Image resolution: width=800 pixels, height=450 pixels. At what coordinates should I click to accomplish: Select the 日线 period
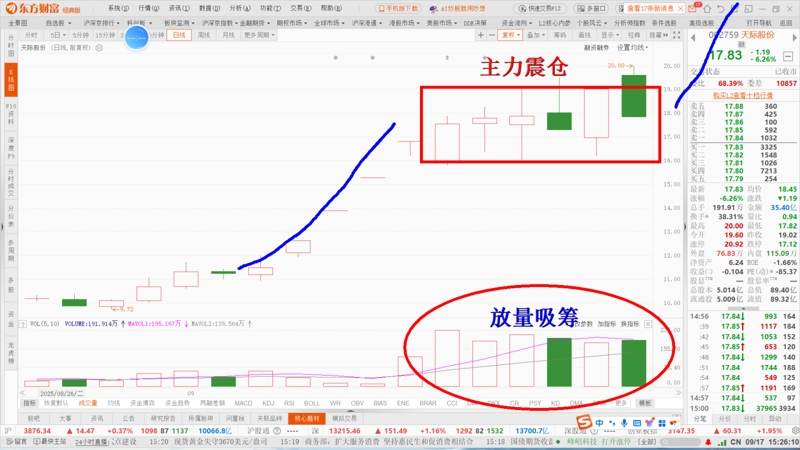(179, 35)
